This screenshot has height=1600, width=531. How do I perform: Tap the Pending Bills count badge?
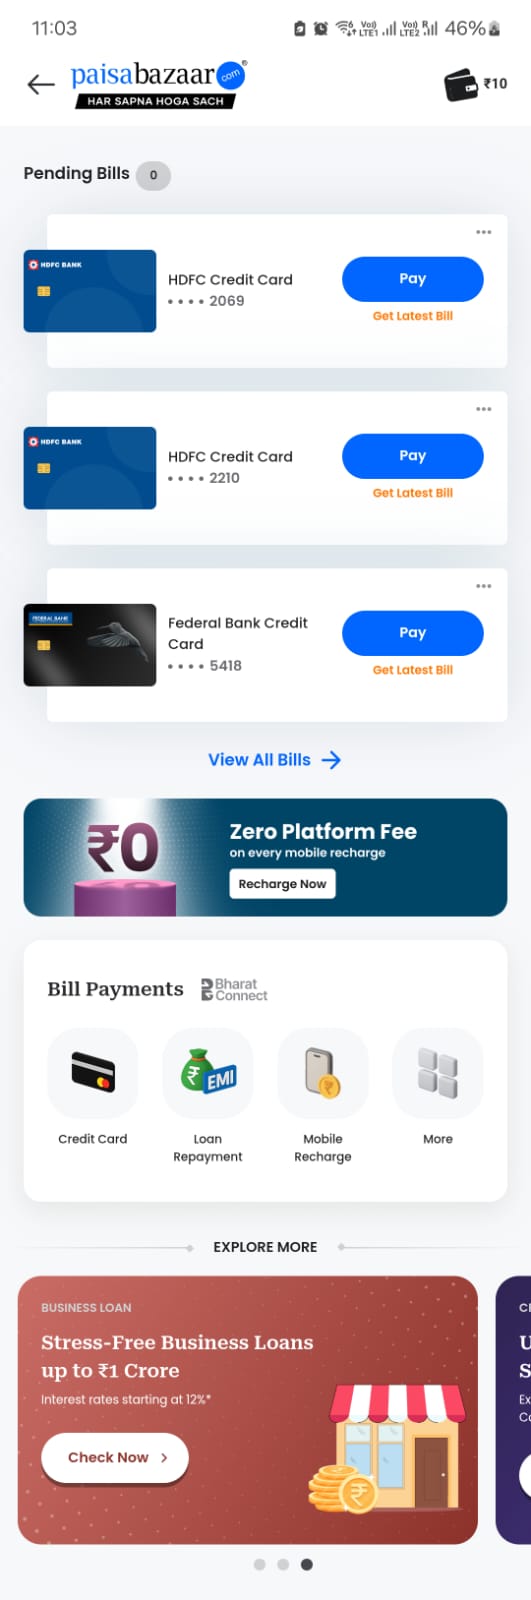click(153, 175)
